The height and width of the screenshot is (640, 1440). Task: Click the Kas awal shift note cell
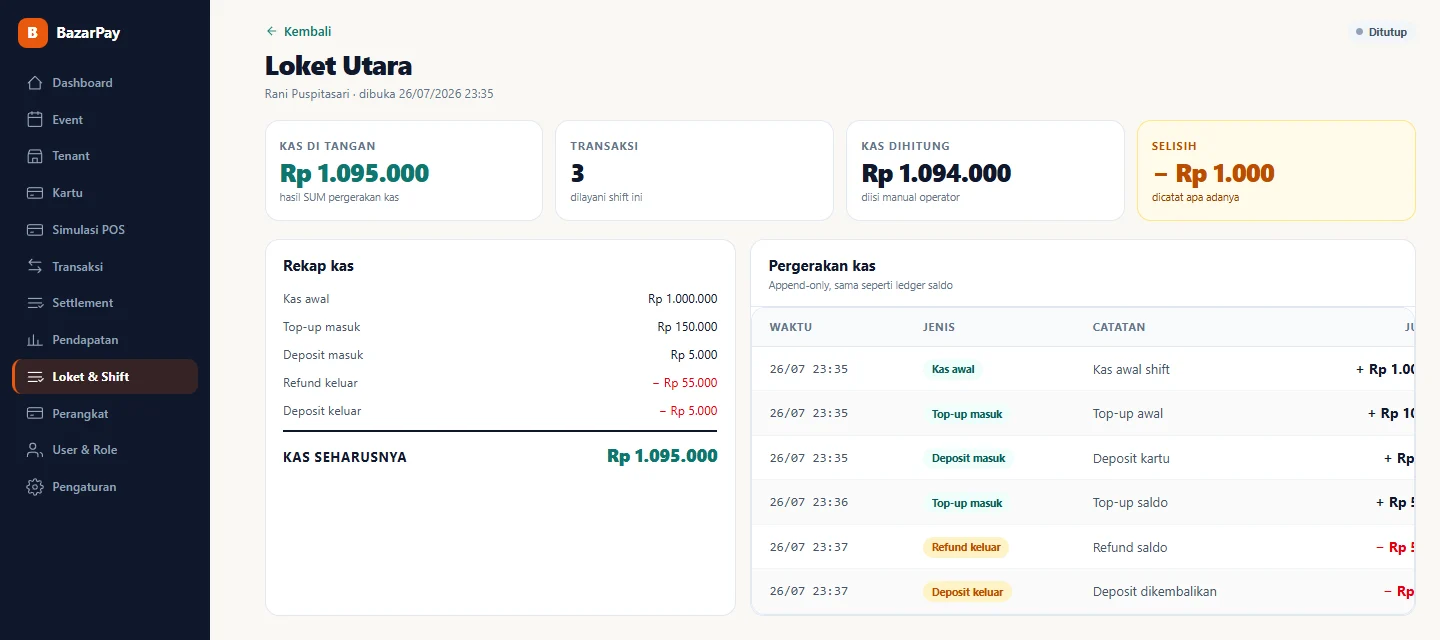(1131, 369)
